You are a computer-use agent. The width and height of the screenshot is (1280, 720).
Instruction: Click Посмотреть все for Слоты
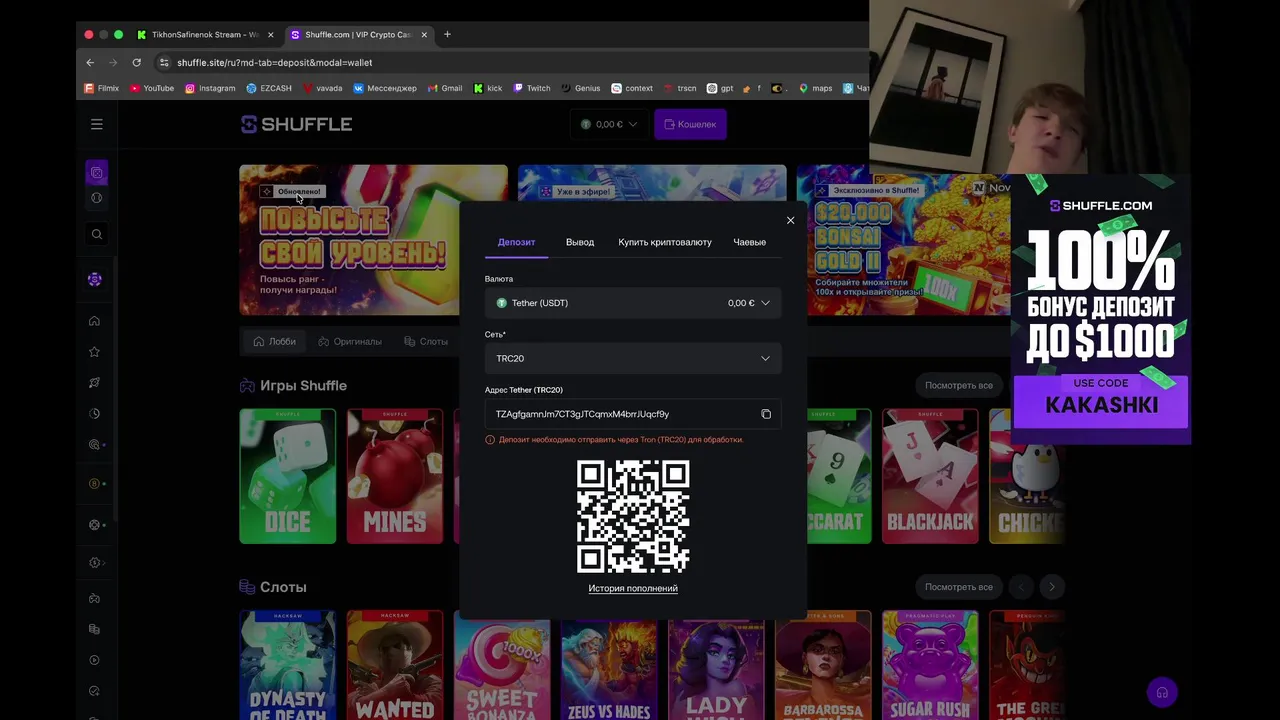point(959,587)
